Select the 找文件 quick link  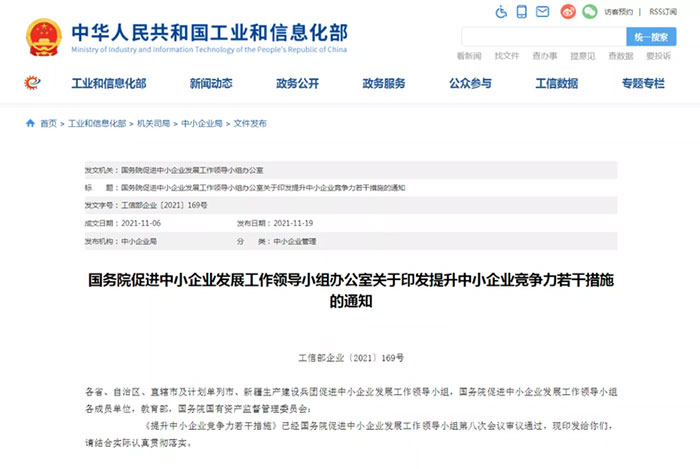tap(507, 56)
